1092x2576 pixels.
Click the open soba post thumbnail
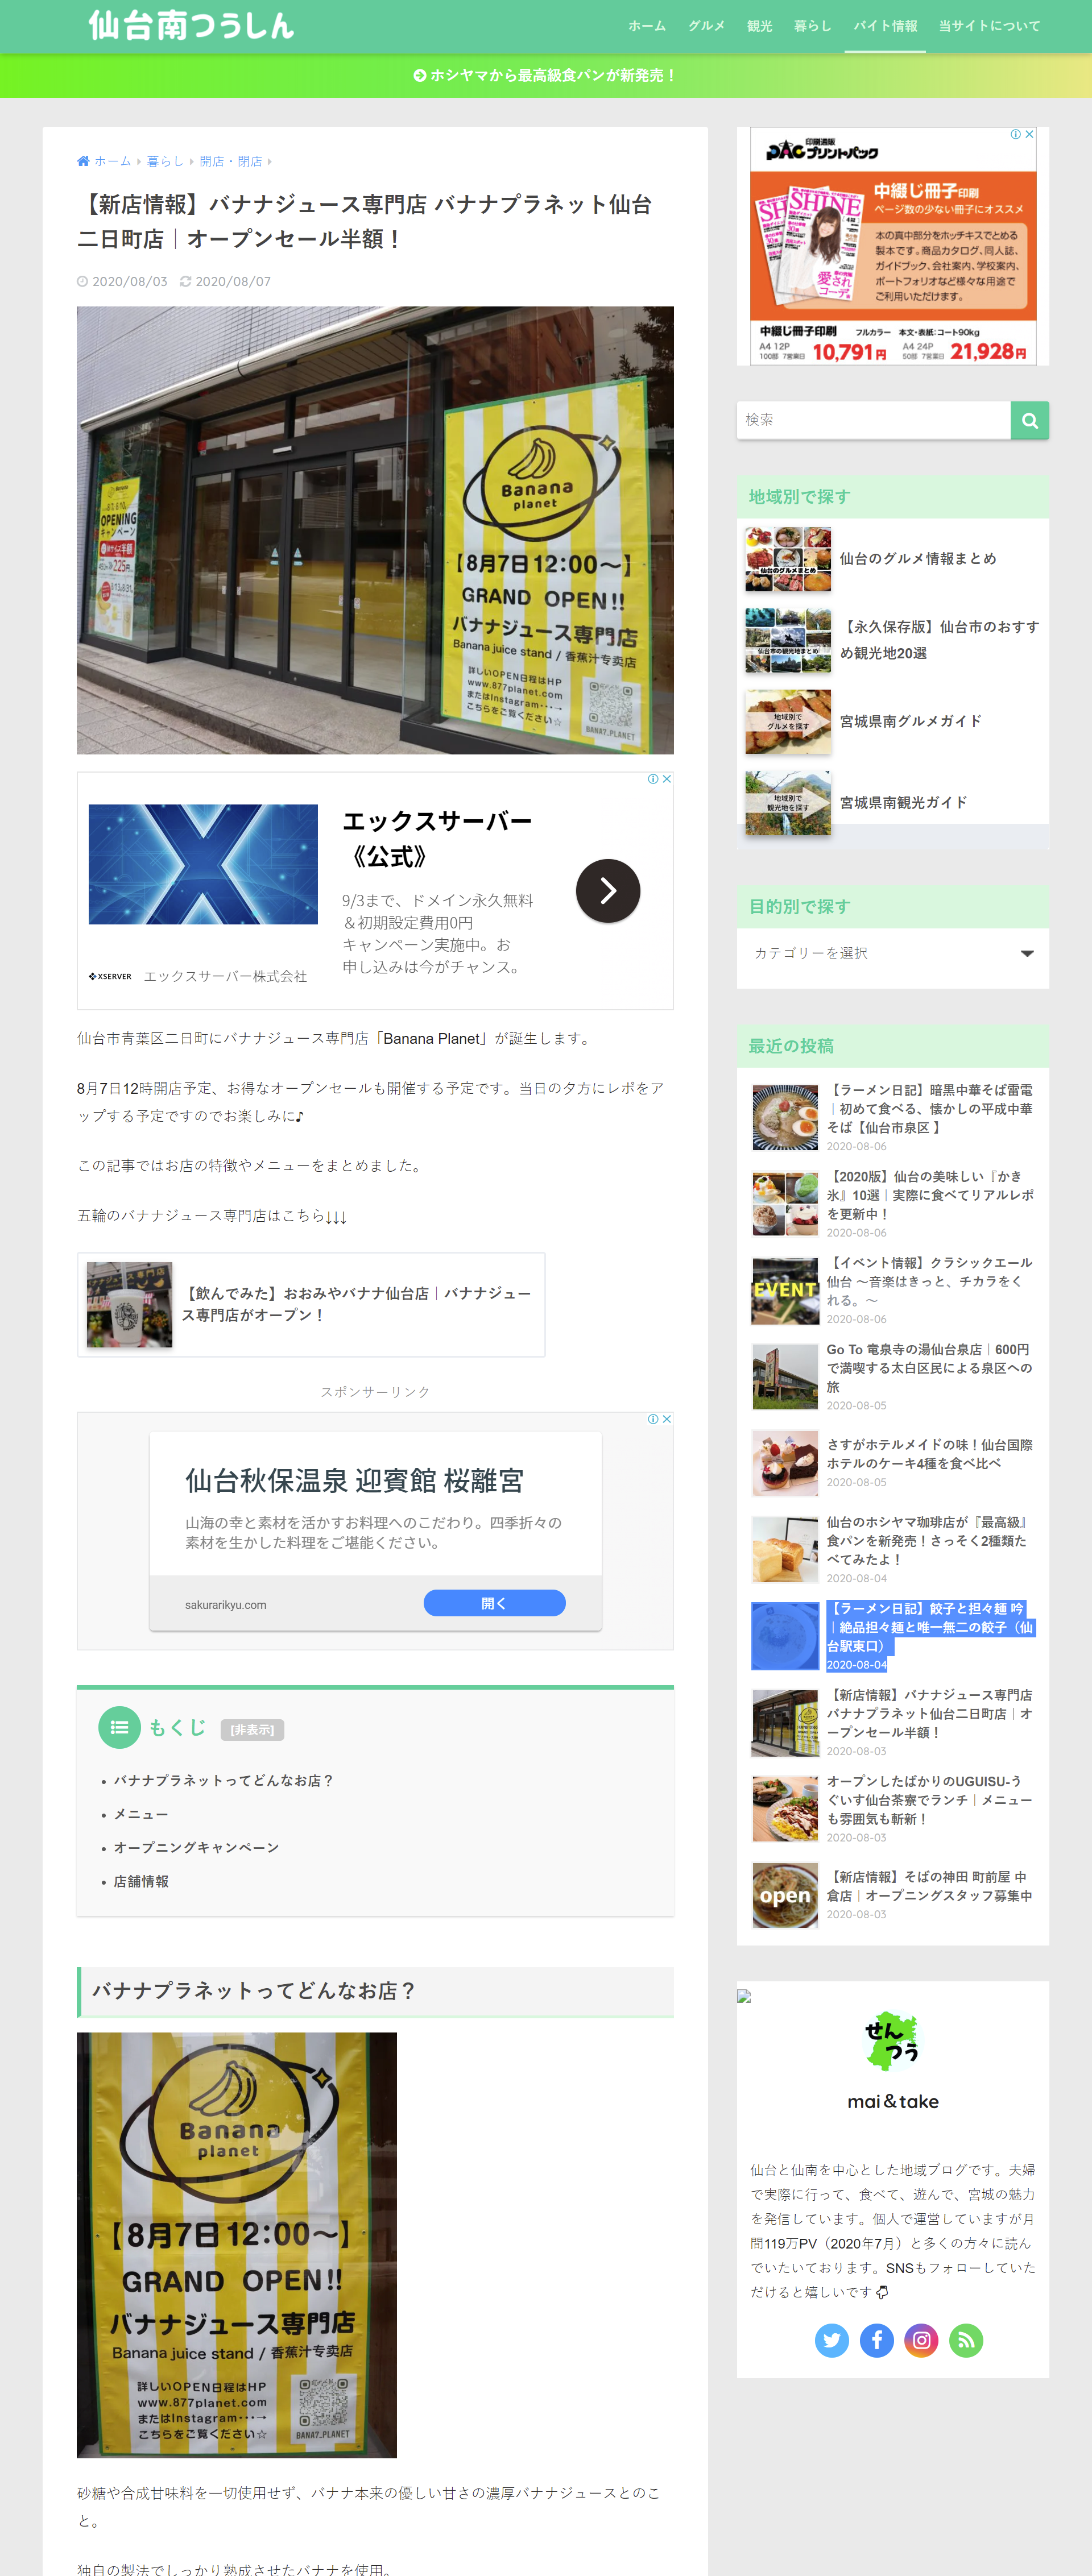tap(785, 1895)
